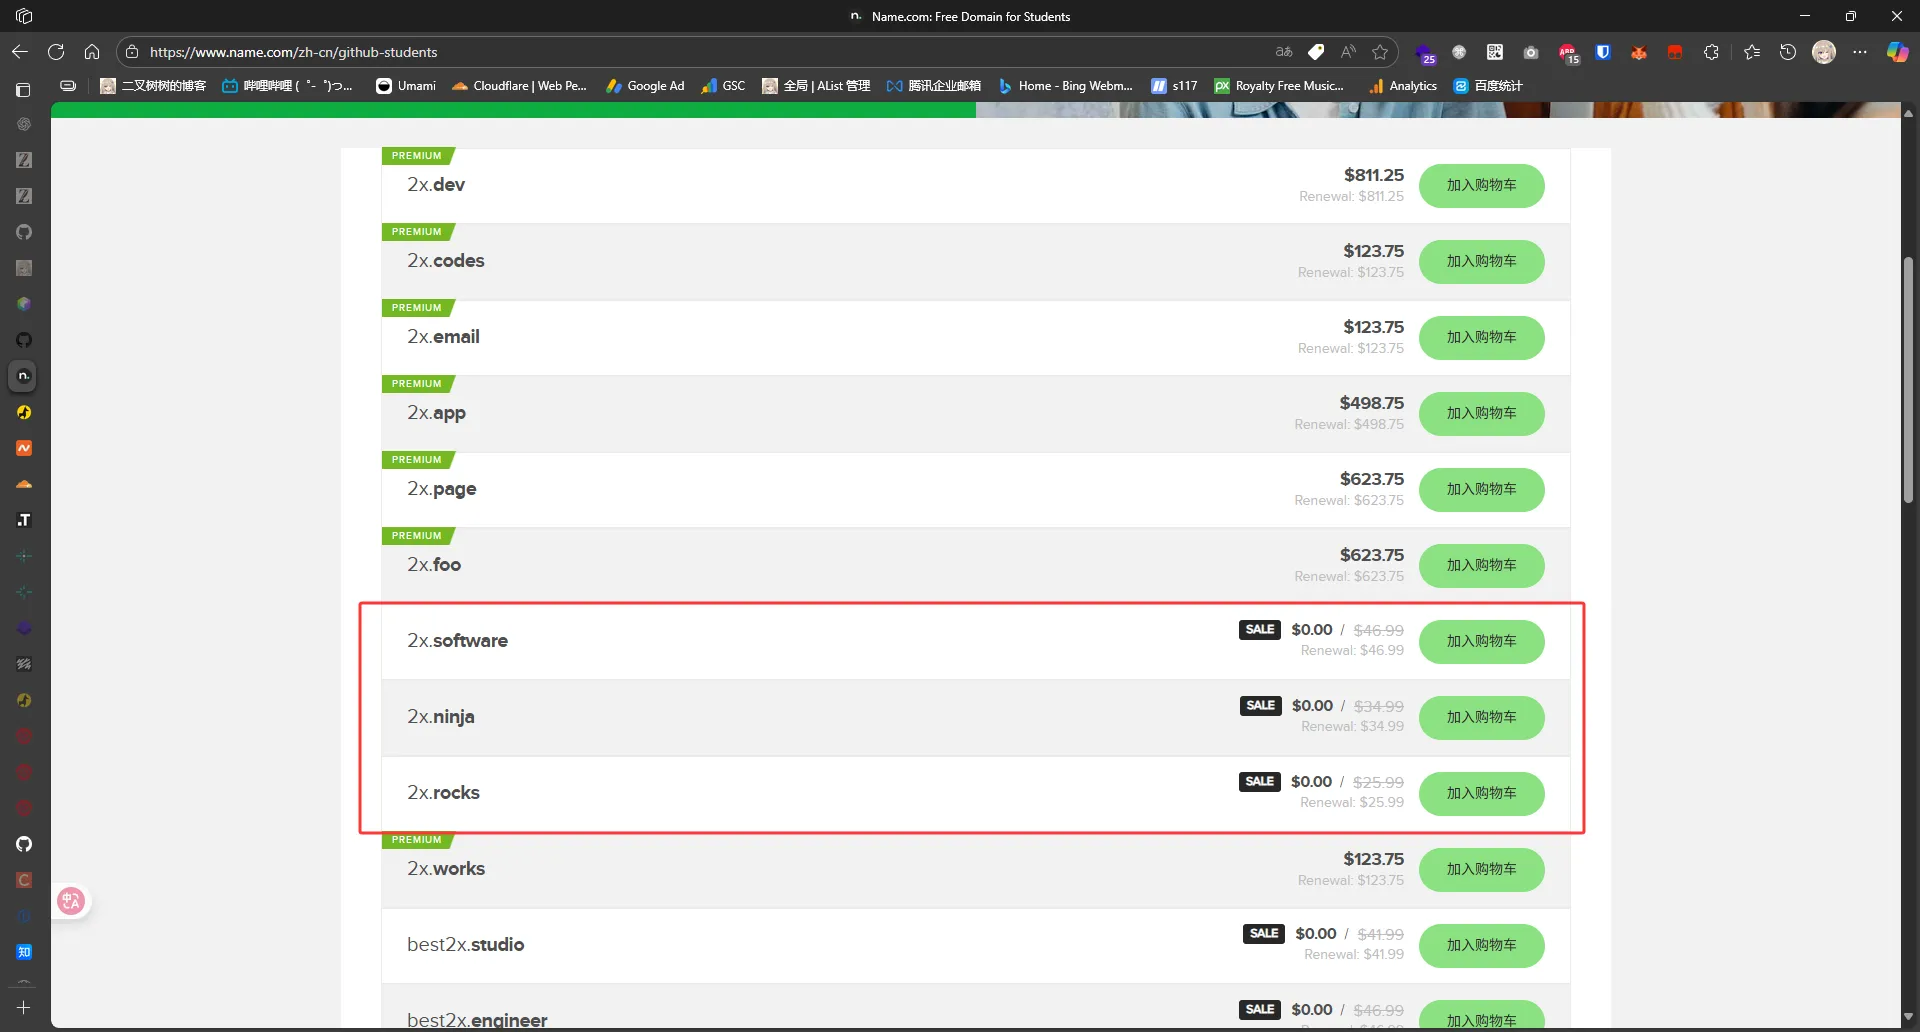This screenshot has width=1920, height=1032.
Task: Add 2x.software to the cart
Action: pos(1481,641)
